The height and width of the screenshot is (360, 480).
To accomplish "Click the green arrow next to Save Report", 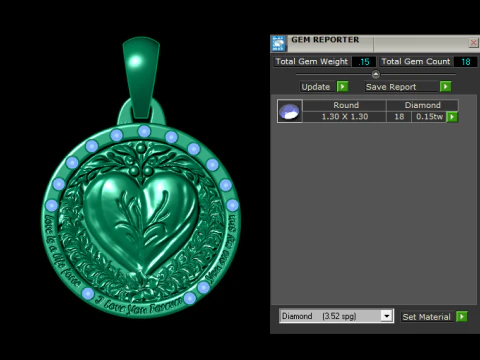I will click(445, 87).
